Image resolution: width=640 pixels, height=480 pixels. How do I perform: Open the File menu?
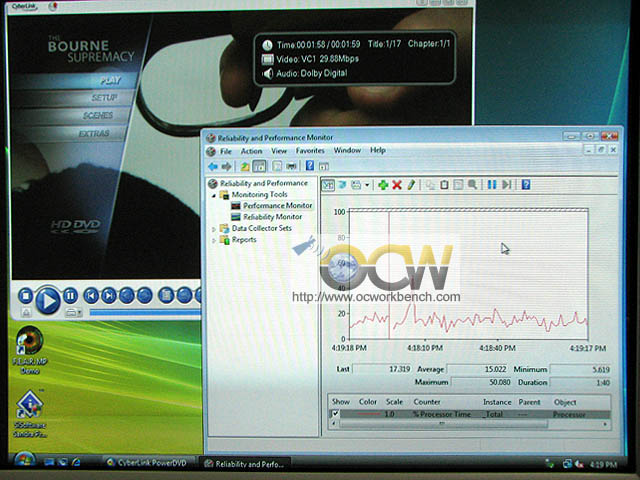tap(226, 151)
